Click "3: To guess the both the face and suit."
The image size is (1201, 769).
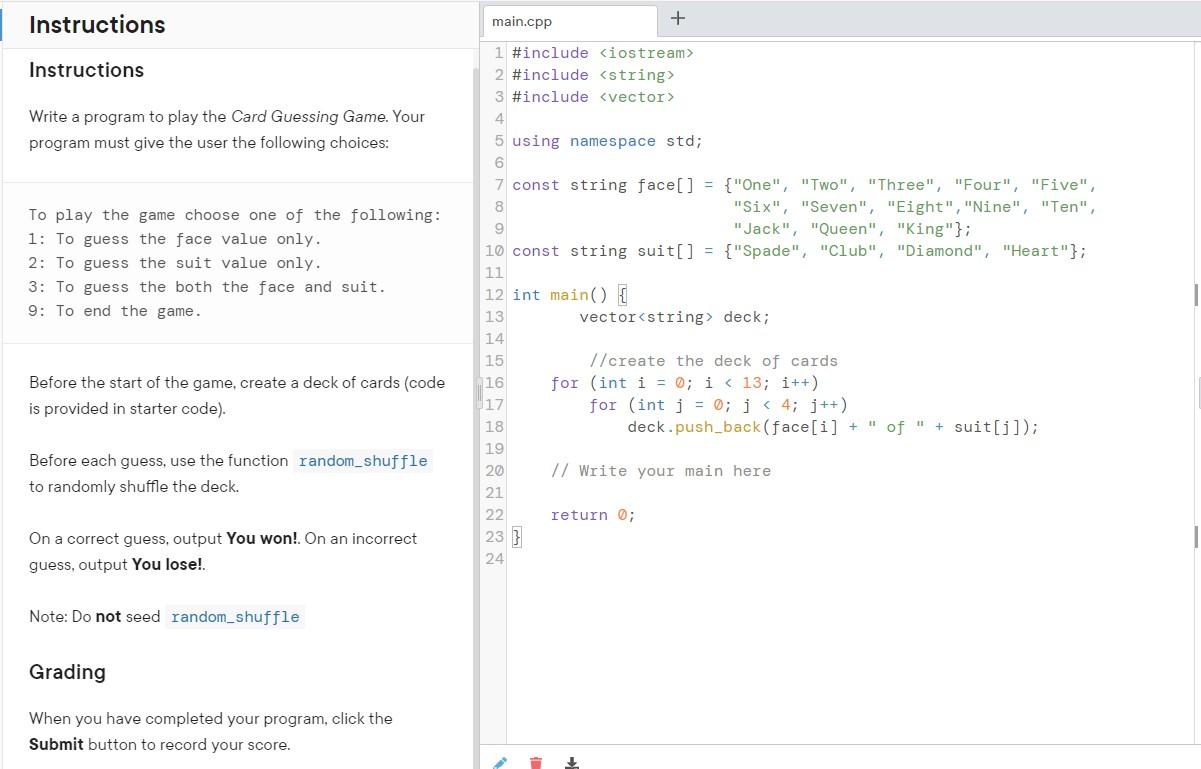click(x=207, y=287)
